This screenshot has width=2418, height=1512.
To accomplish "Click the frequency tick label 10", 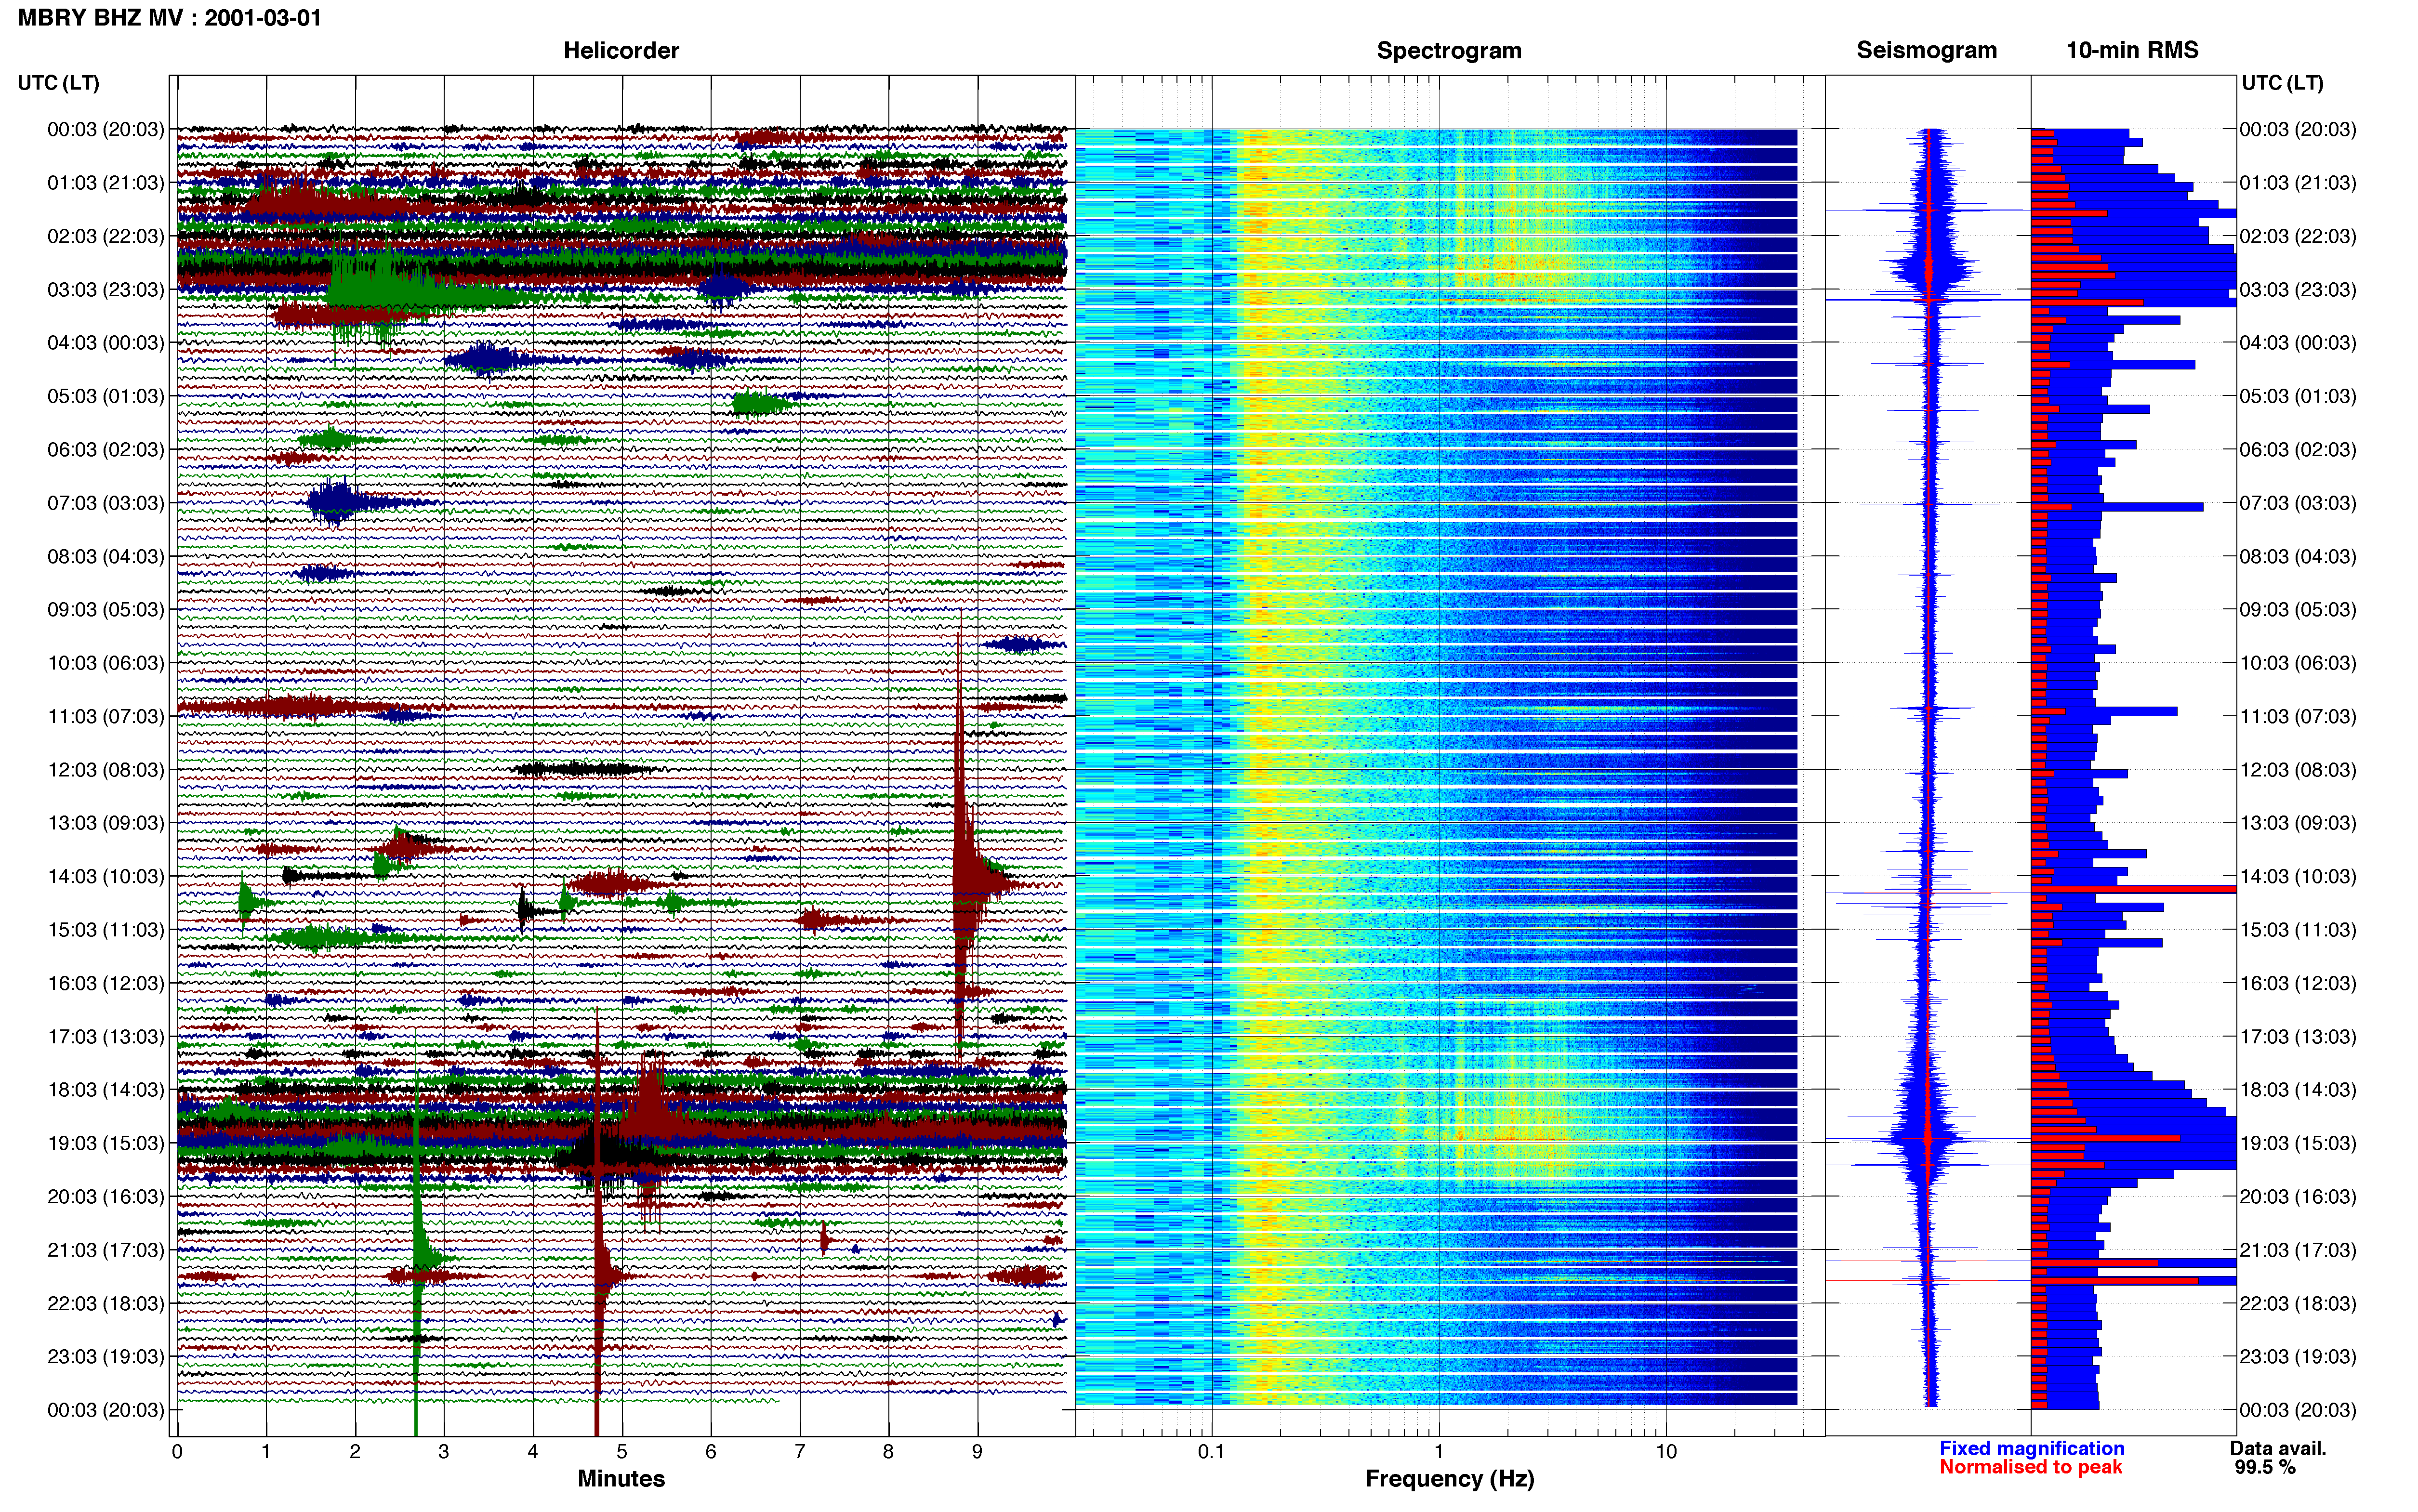I will pos(1665,1452).
